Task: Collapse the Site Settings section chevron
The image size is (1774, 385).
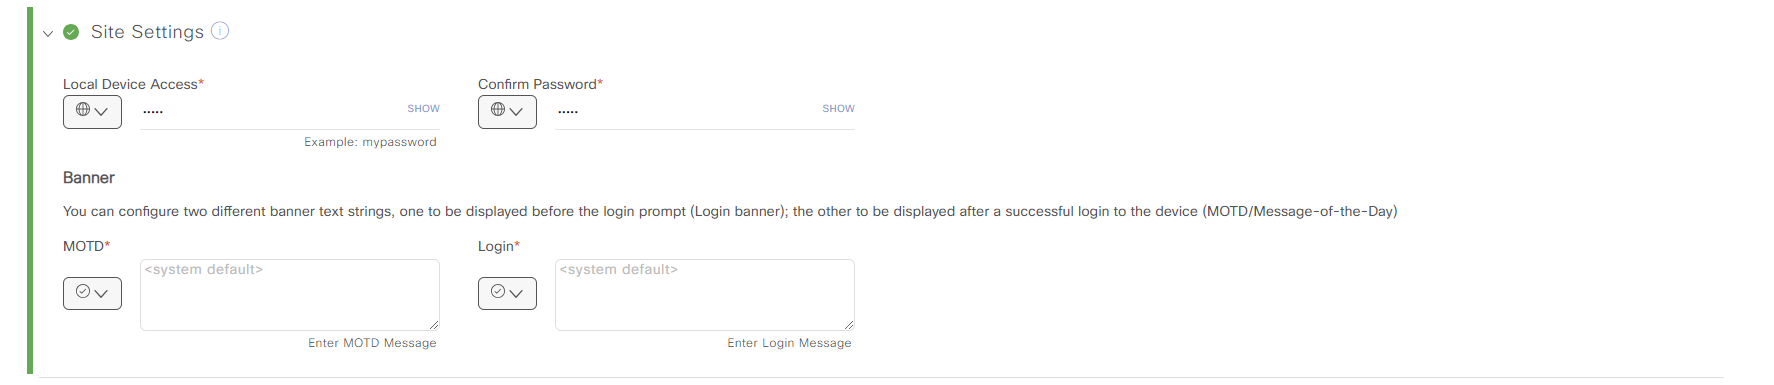Action: [x=48, y=33]
